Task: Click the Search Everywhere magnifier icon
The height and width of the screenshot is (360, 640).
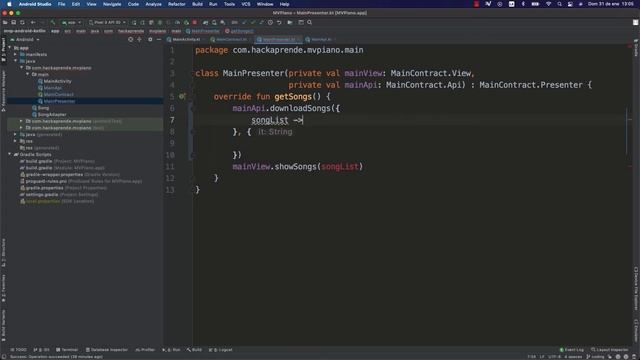Action: point(310,22)
